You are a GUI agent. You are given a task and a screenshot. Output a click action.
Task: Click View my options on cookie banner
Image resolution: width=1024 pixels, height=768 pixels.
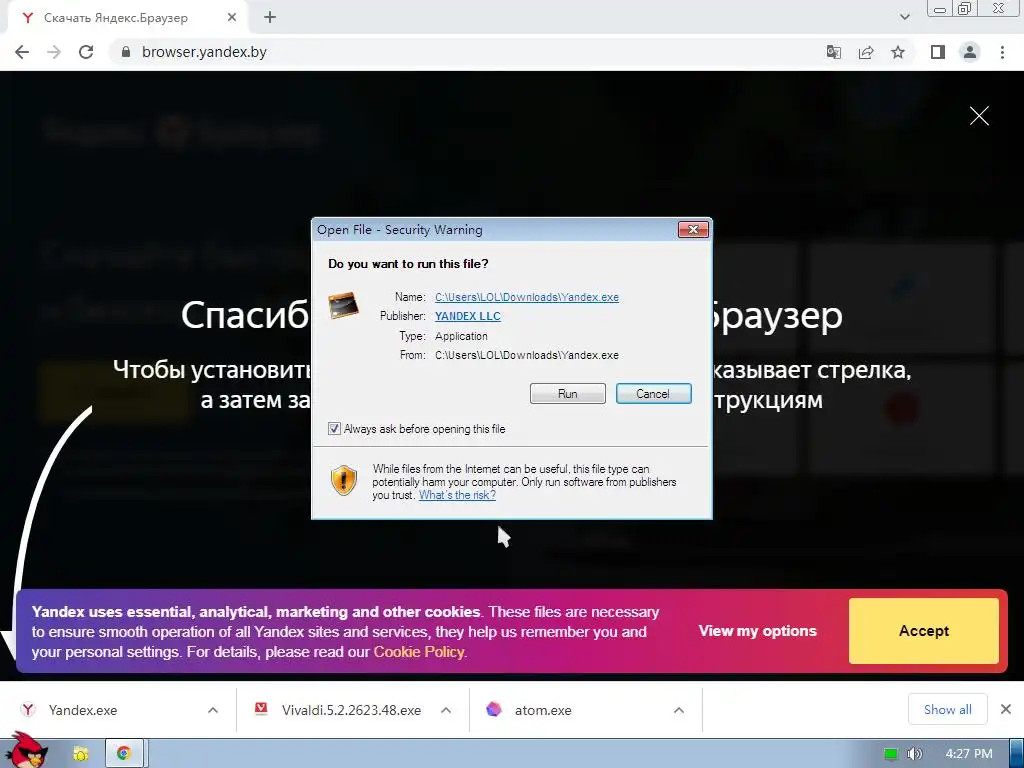[x=758, y=631]
